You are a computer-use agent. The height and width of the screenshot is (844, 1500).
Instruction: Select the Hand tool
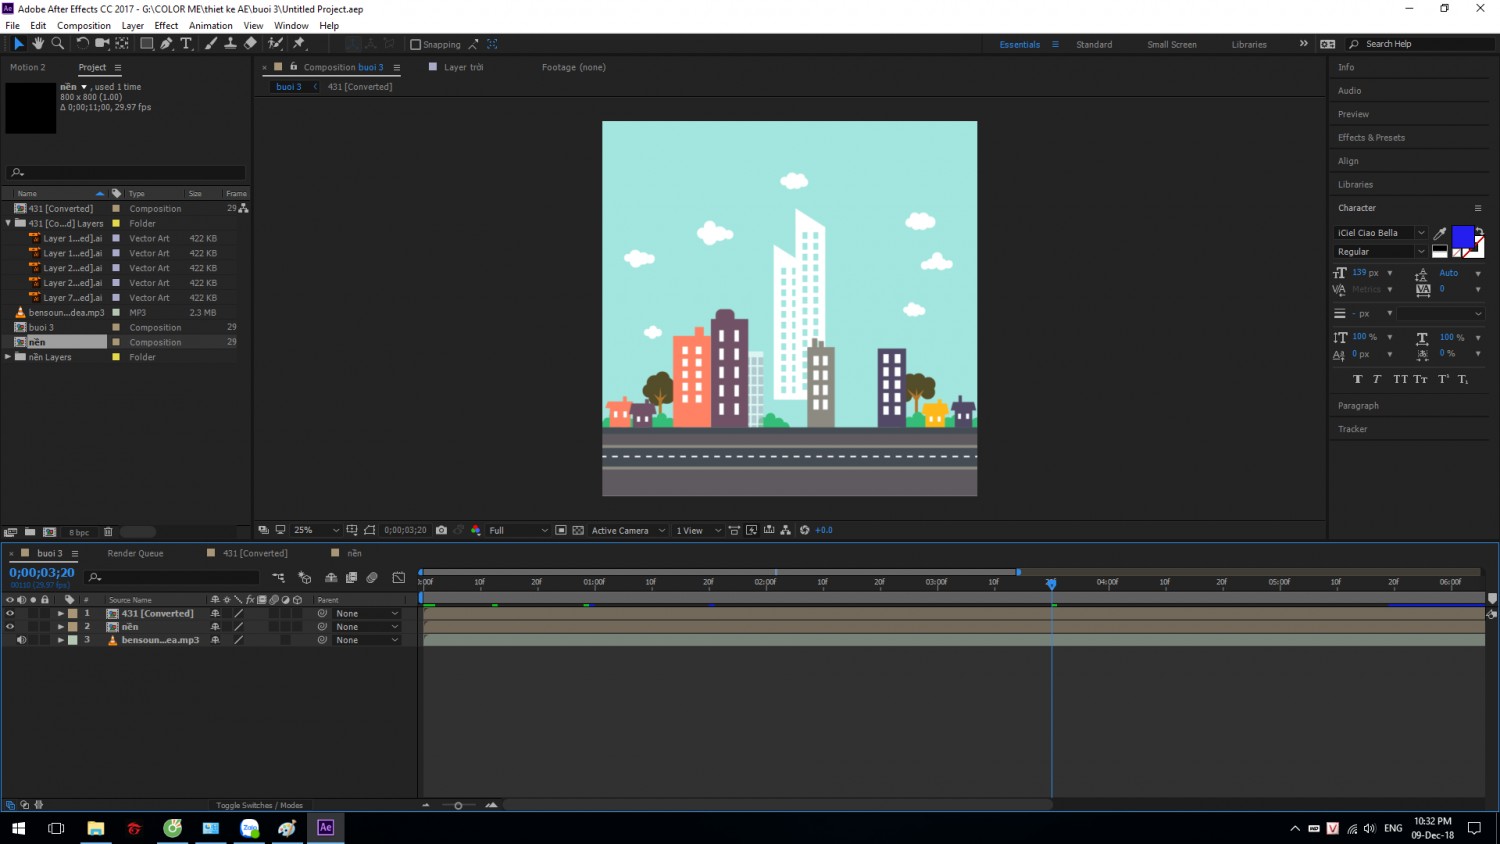38,43
